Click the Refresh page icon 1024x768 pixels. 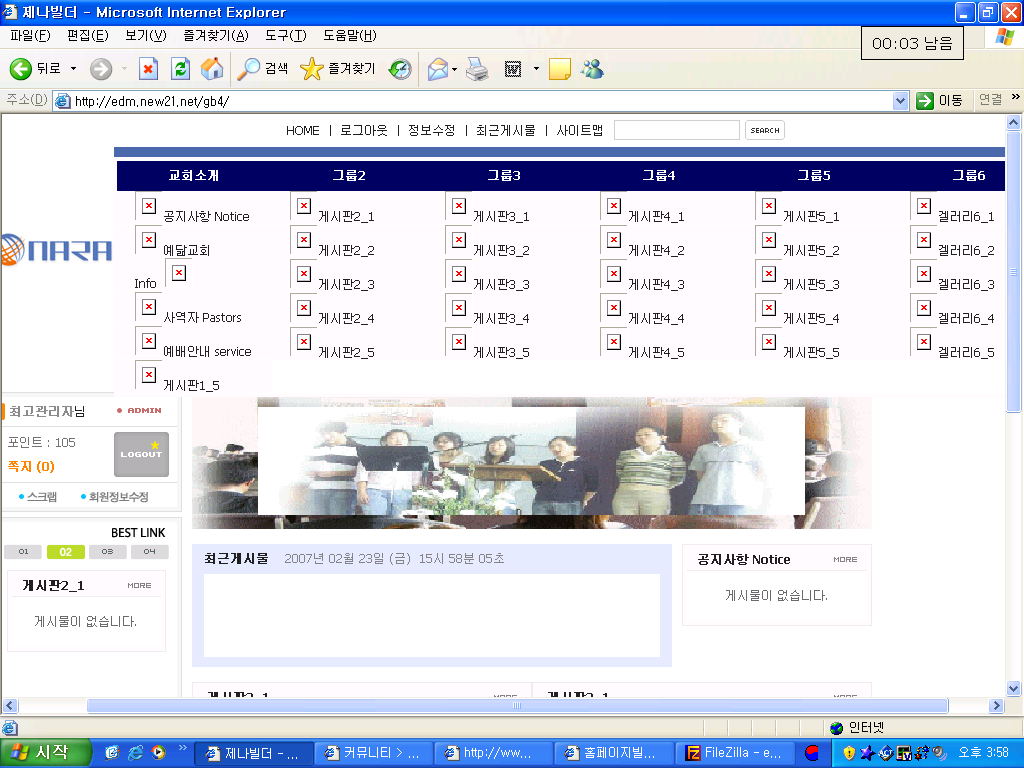click(x=180, y=69)
